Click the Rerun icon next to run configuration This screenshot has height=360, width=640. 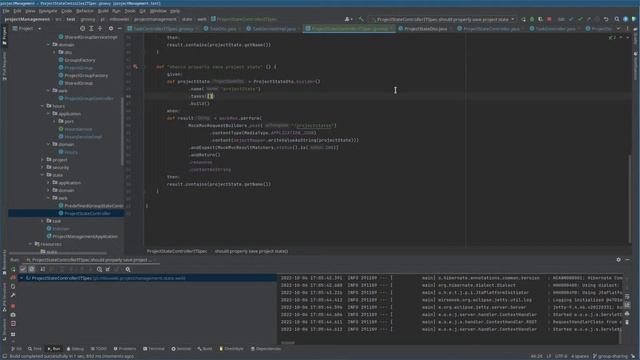pyautogui.click(x=523, y=19)
